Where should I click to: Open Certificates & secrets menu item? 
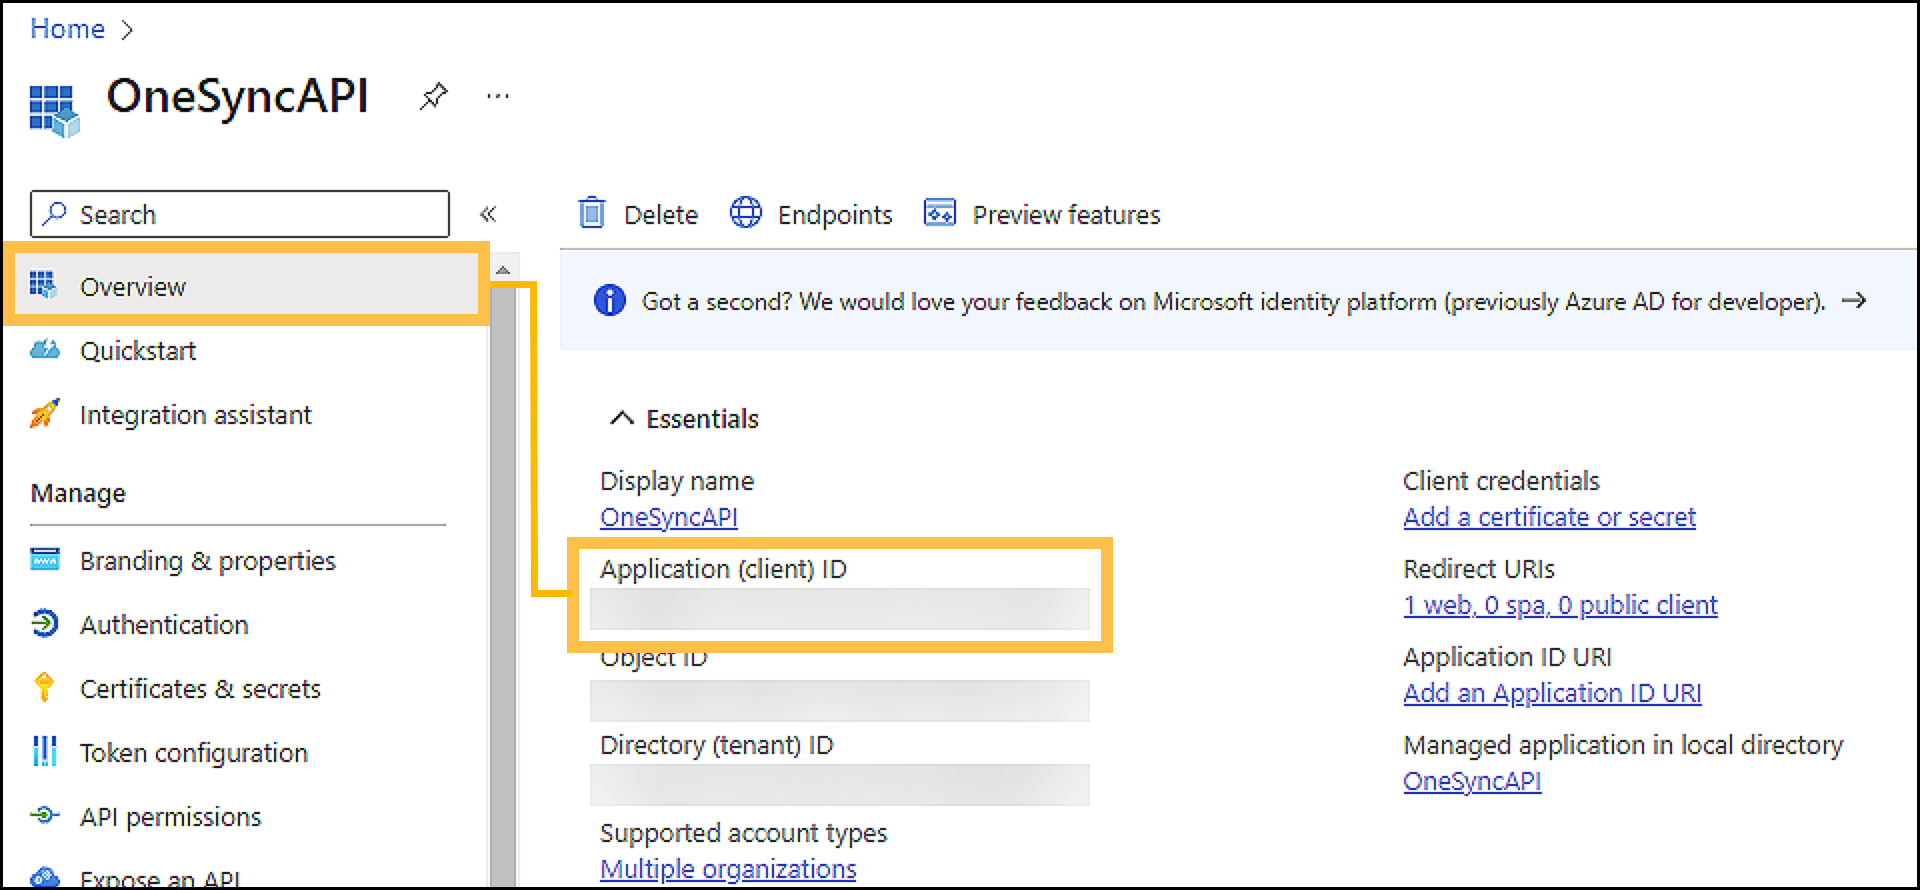200,689
